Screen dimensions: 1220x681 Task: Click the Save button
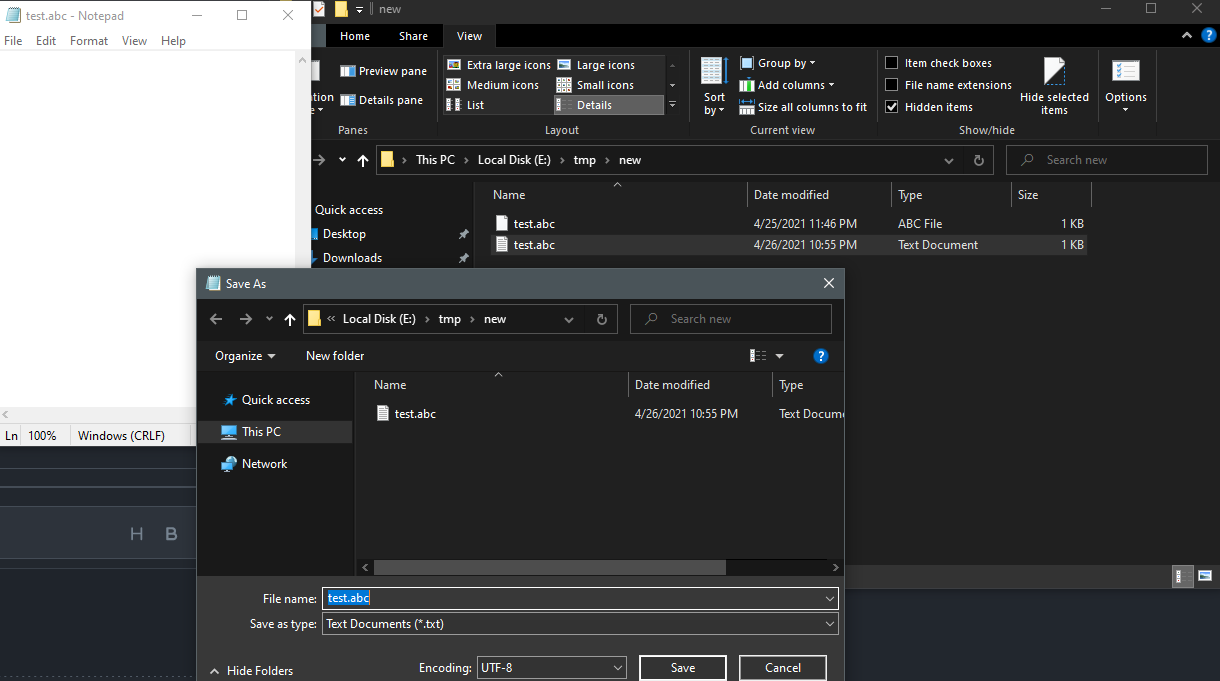click(682, 667)
